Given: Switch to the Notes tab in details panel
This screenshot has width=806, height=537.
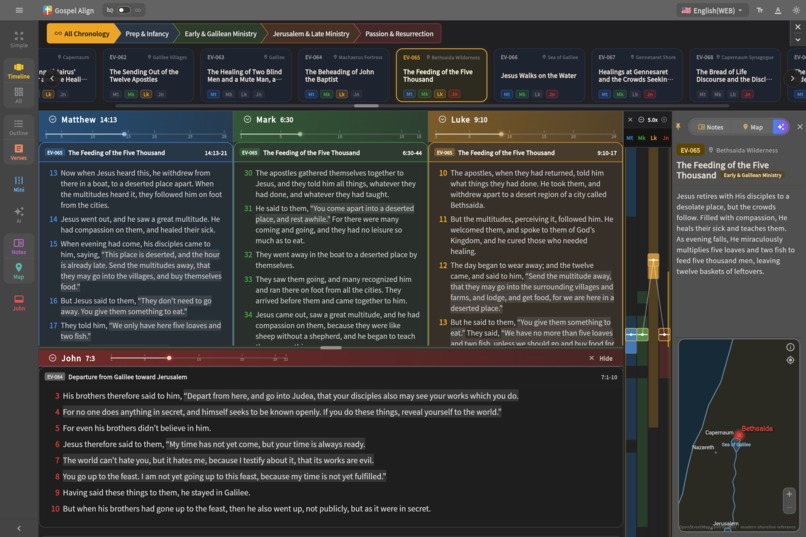Looking at the screenshot, I should pyautogui.click(x=710, y=127).
